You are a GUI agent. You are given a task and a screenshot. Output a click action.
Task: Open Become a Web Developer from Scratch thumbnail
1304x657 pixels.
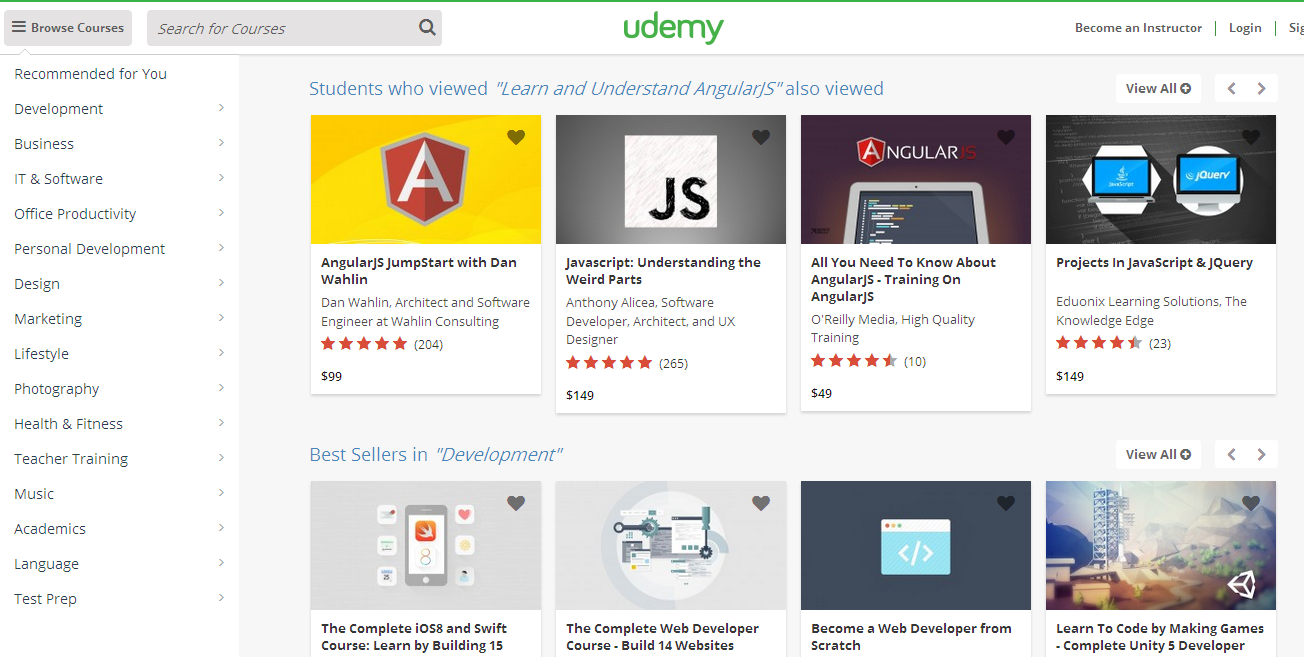tap(916, 546)
